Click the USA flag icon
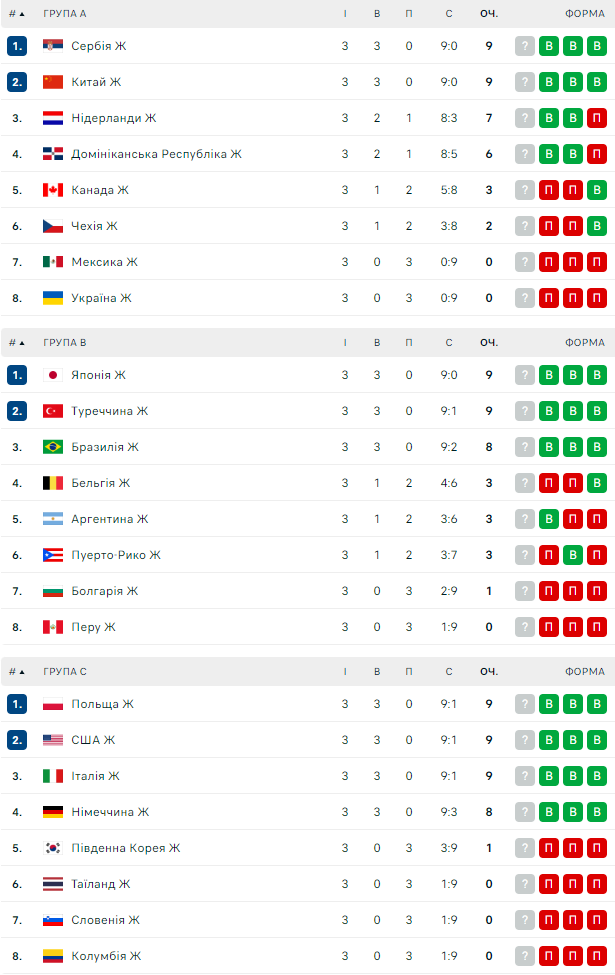Image resolution: width=615 pixels, height=975 pixels. [53, 740]
